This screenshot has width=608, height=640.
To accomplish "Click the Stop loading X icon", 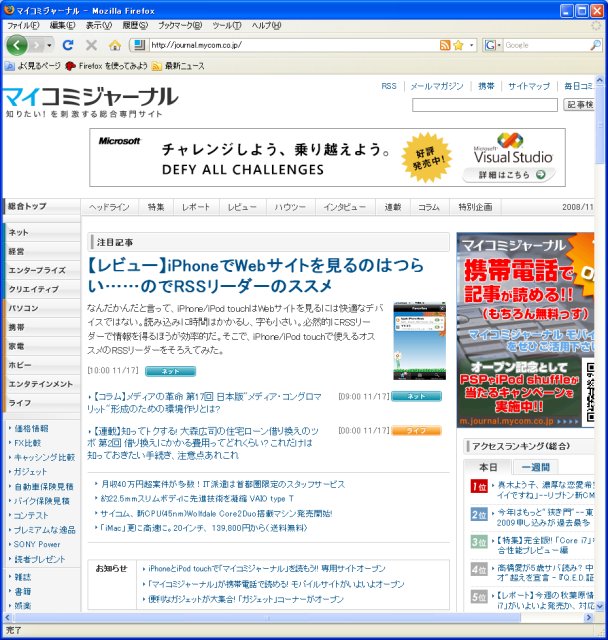I will point(91,45).
